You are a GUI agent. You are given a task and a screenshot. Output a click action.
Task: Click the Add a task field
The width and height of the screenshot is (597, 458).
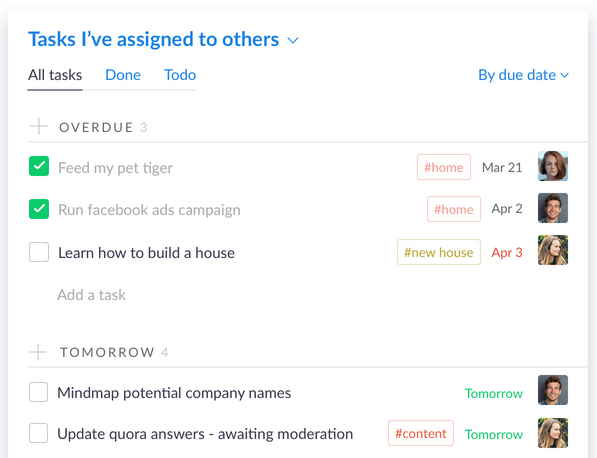tap(91, 295)
